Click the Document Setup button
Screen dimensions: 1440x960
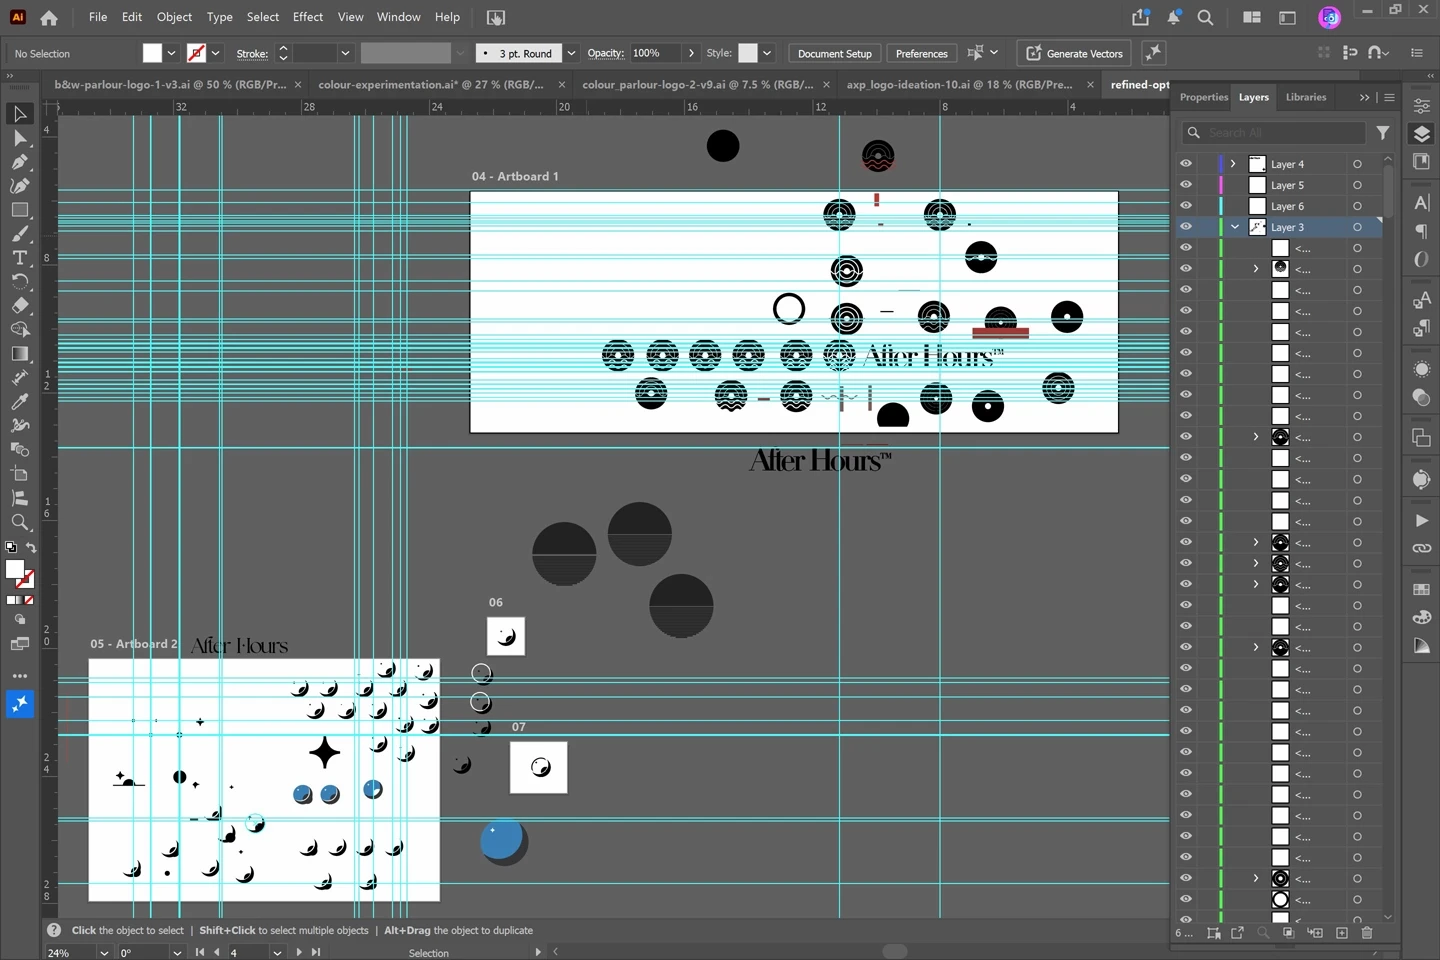click(835, 53)
